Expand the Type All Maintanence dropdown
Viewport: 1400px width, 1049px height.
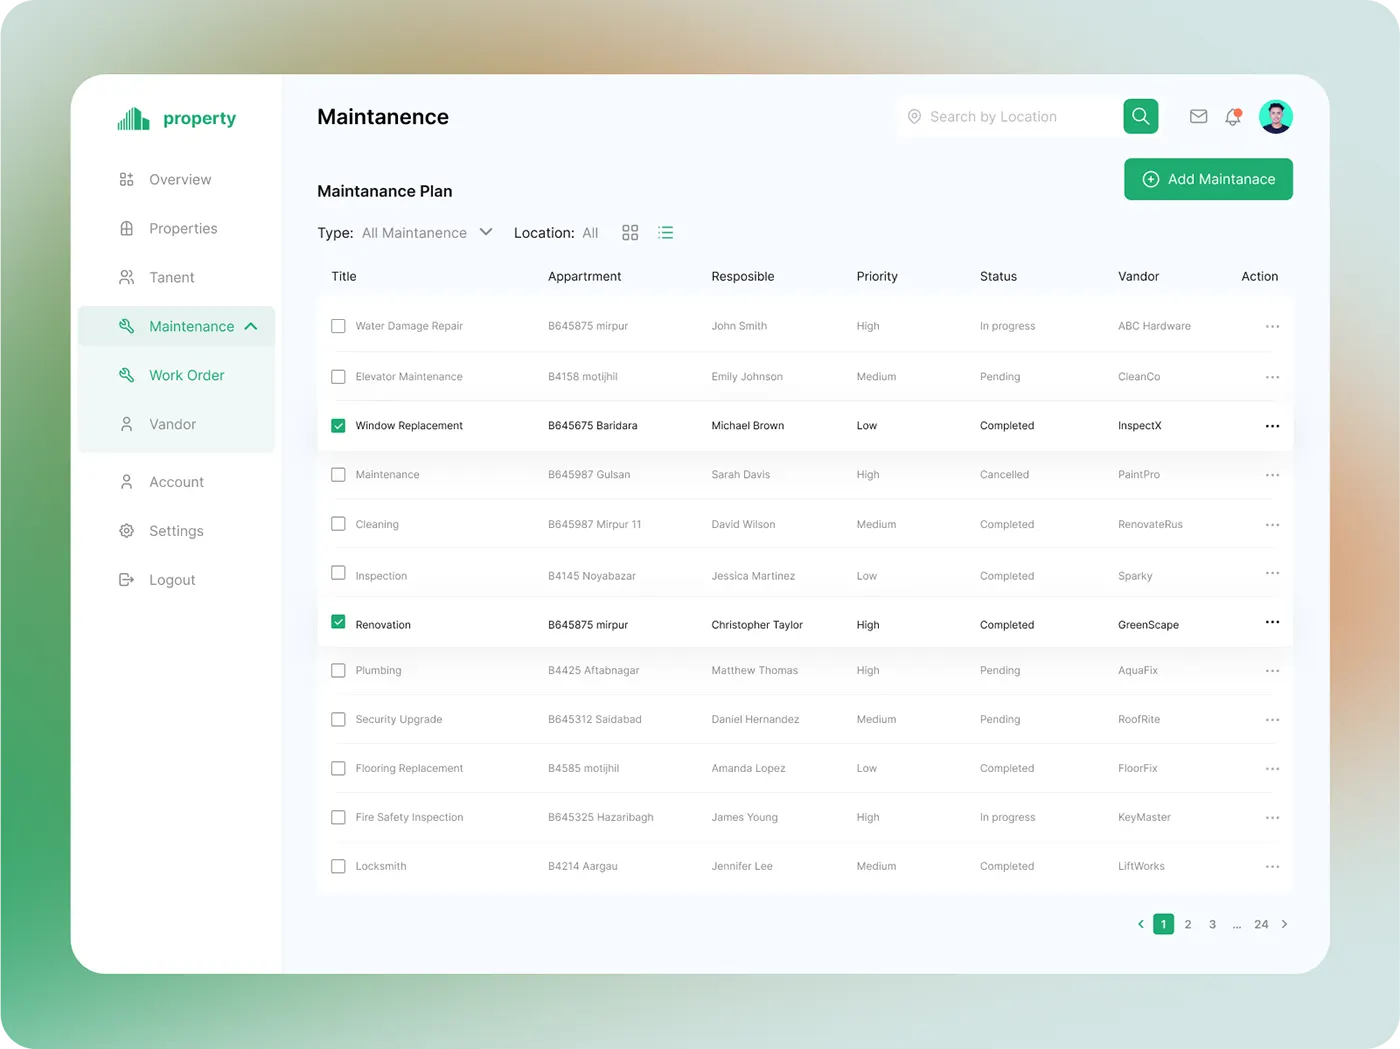click(x=427, y=233)
